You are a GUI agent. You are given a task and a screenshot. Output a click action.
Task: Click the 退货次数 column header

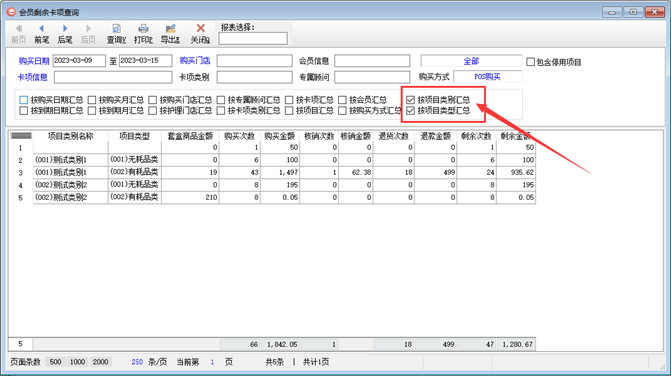tap(394, 136)
